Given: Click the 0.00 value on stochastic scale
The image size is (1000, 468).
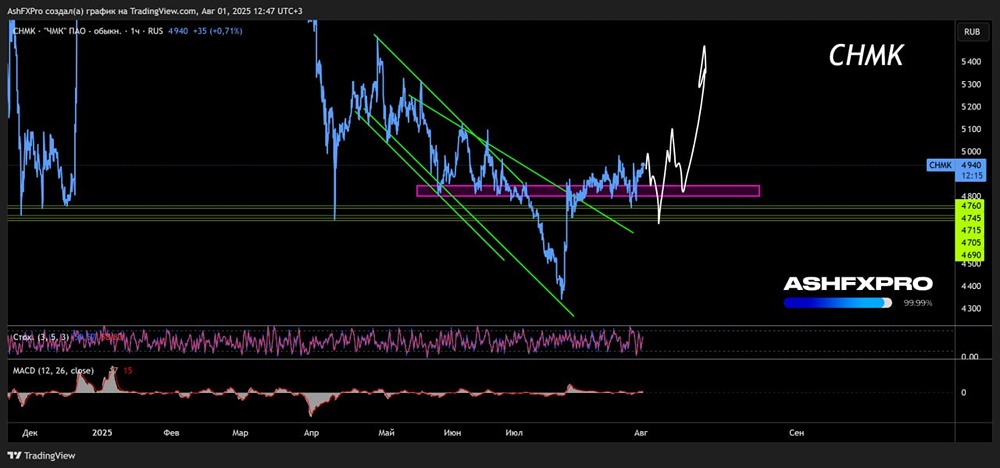Looking at the screenshot, I should [x=968, y=356].
